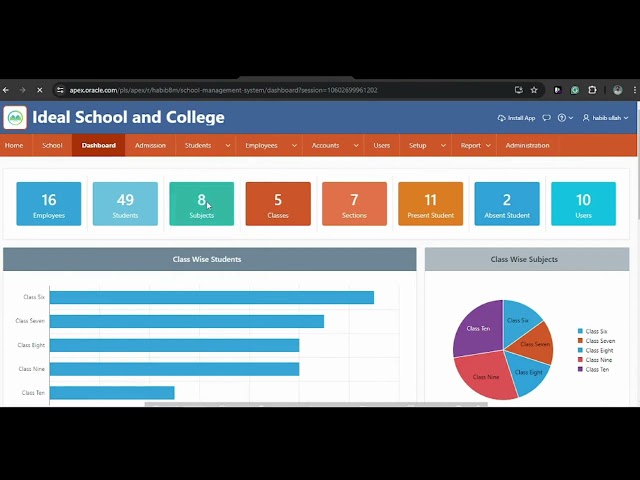Open the School menu item
The width and height of the screenshot is (640, 480).
click(52, 145)
